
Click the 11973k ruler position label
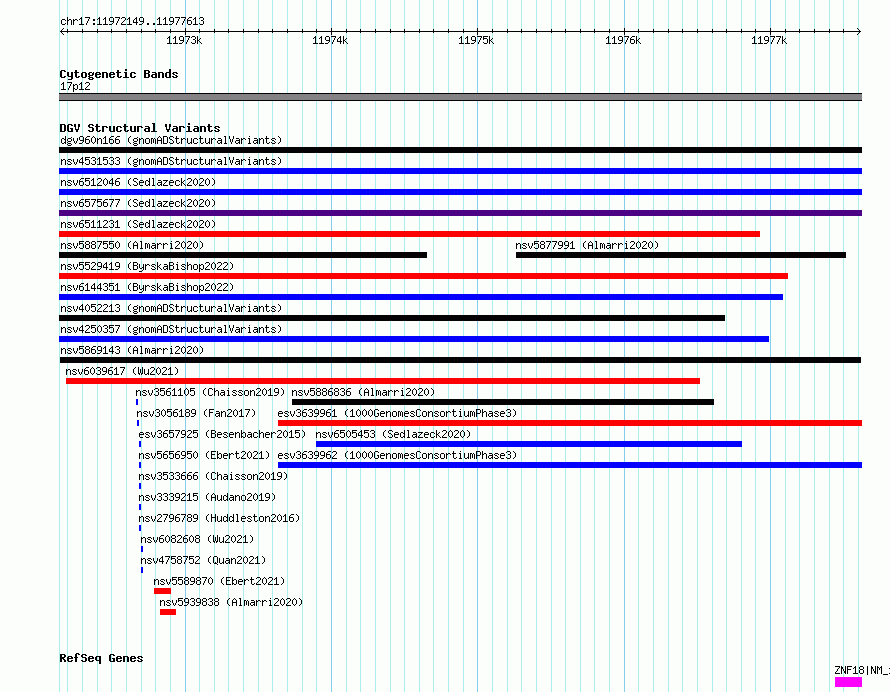184,40
